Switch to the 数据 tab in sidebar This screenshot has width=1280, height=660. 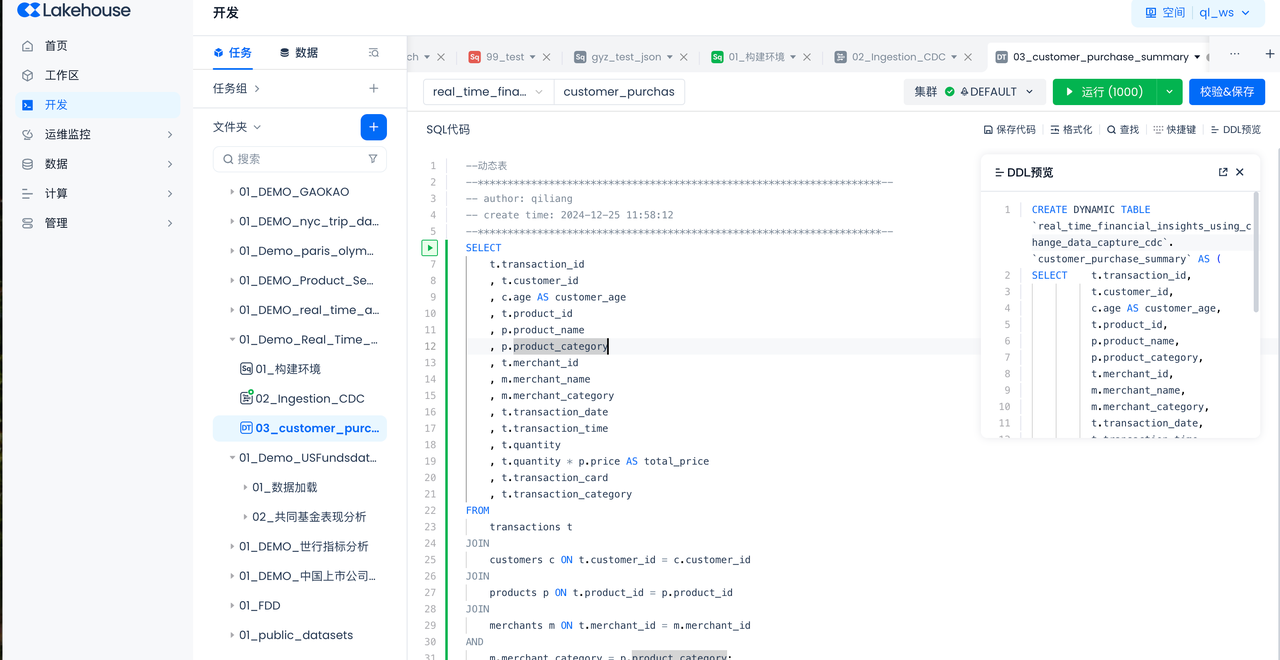coord(298,53)
